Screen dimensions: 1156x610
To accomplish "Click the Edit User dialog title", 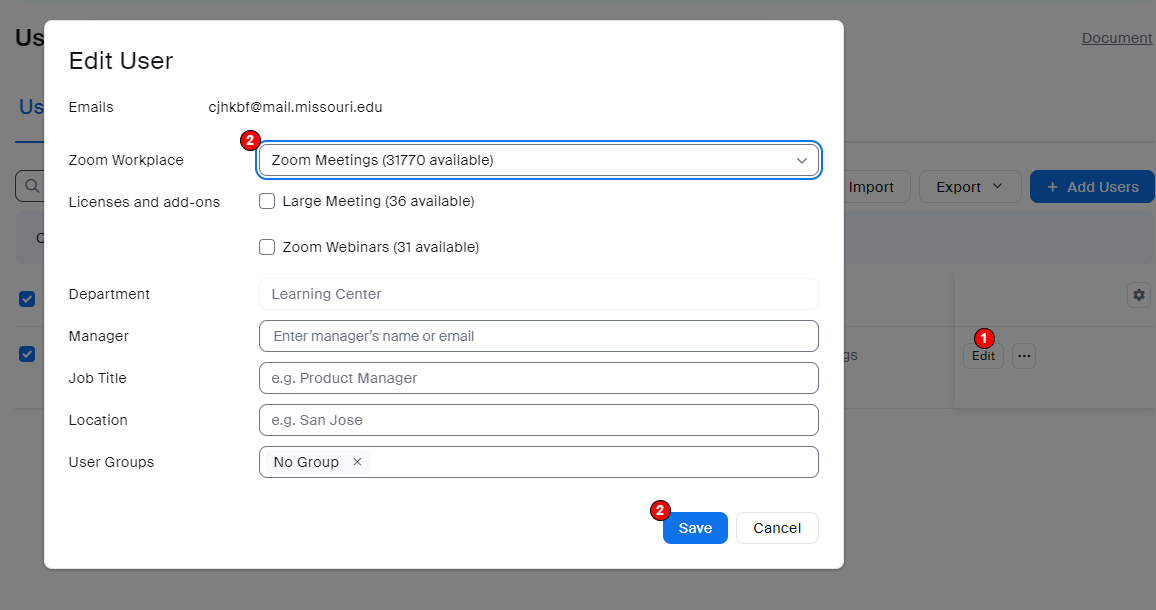I will pos(121,60).
